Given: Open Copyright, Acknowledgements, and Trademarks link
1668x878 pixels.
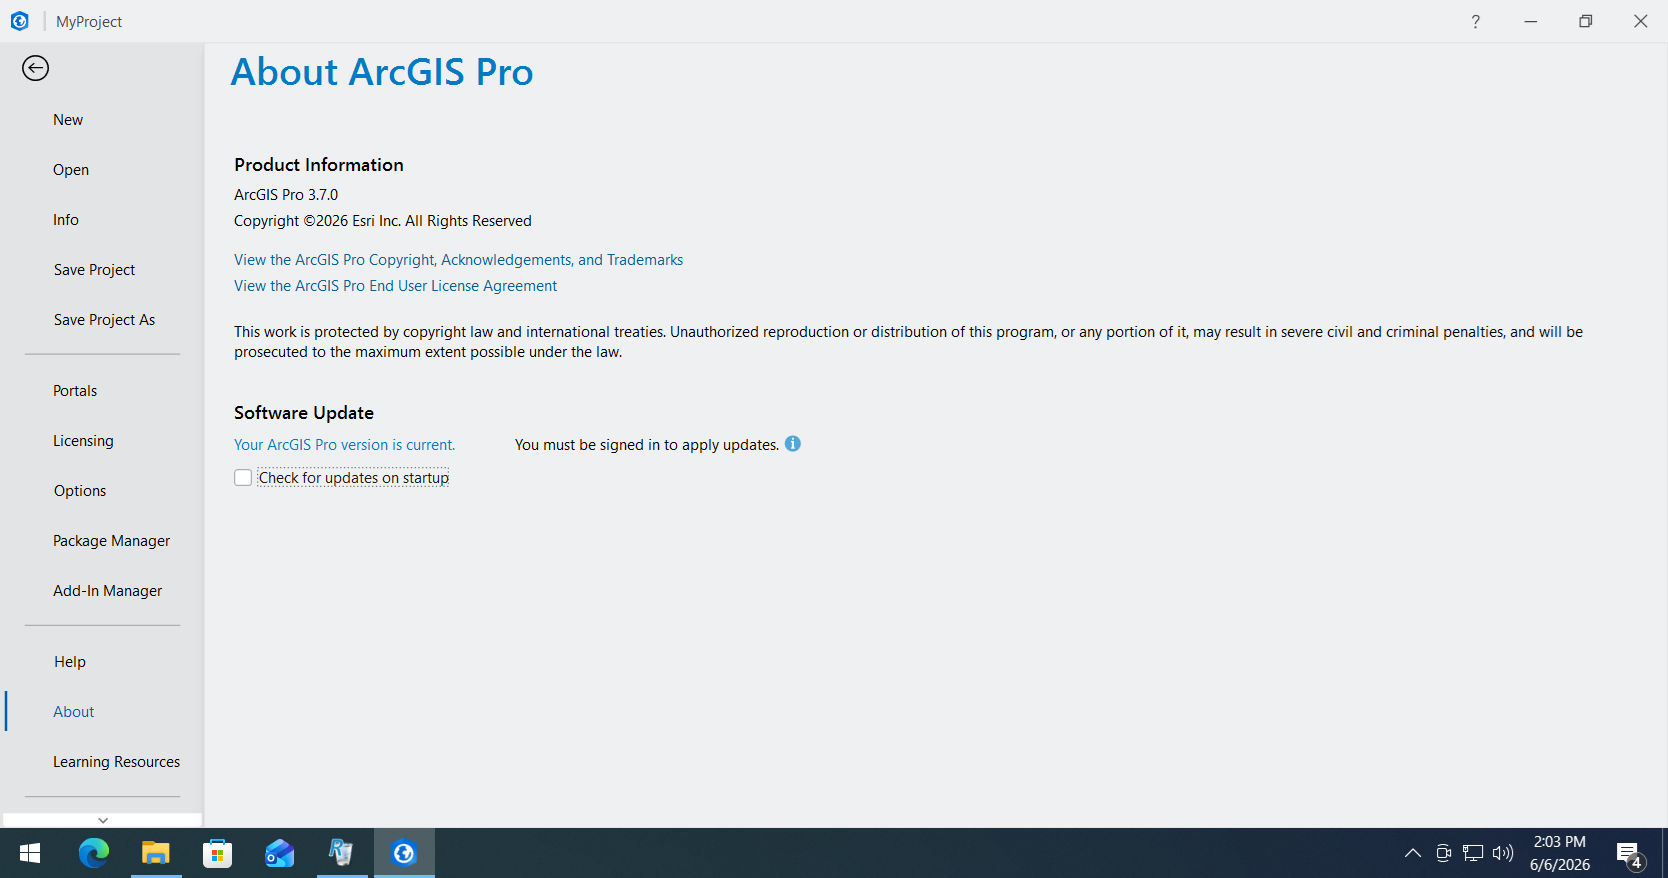Looking at the screenshot, I should coord(458,260).
